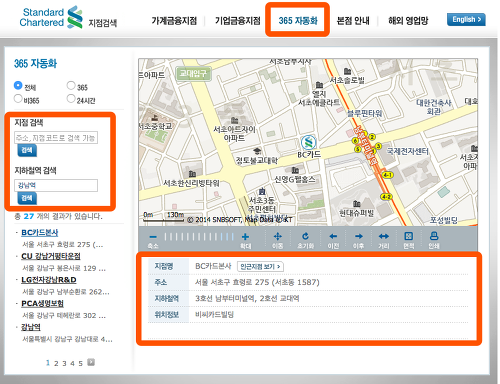Go to results page 4
The width and height of the screenshot is (500, 384).
(x=72, y=363)
